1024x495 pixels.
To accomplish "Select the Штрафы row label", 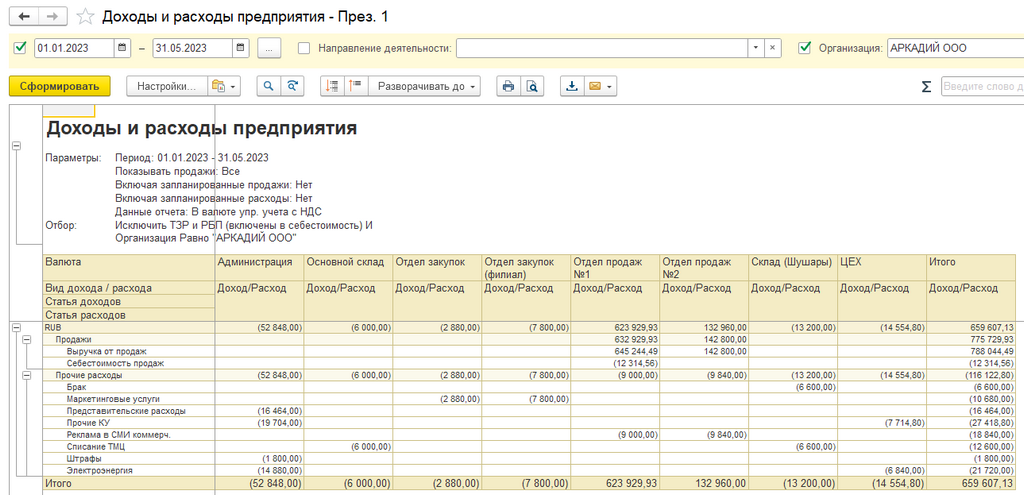I will [84, 458].
